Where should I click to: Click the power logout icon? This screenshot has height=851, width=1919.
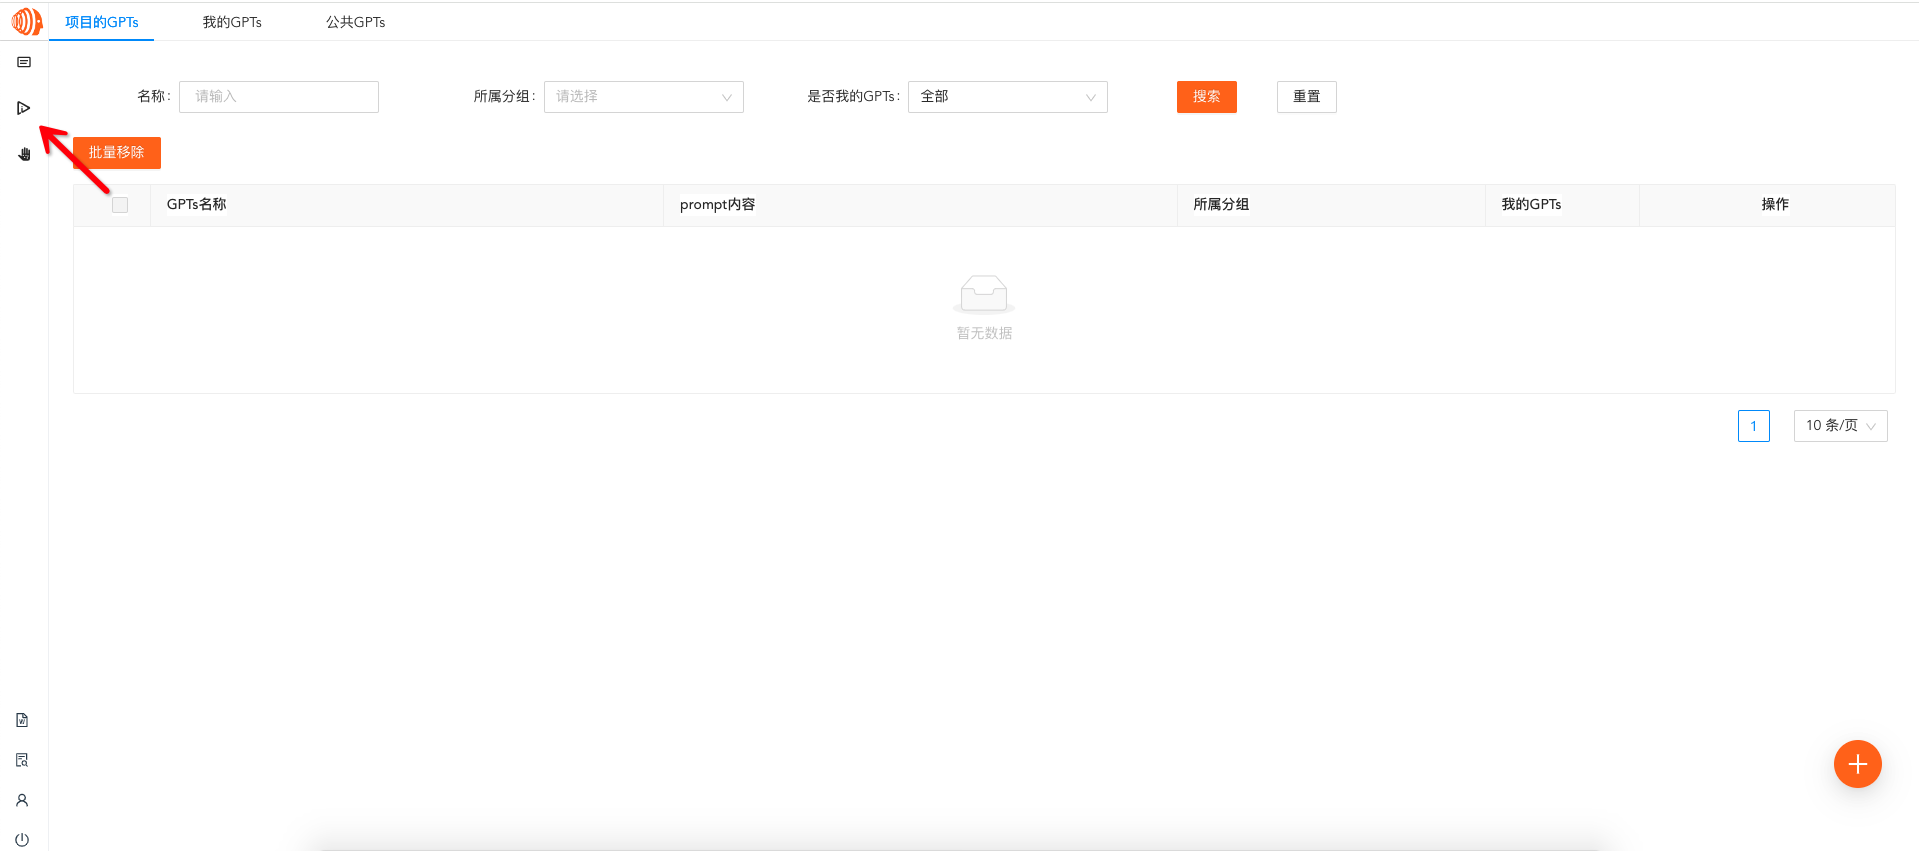(22, 840)
